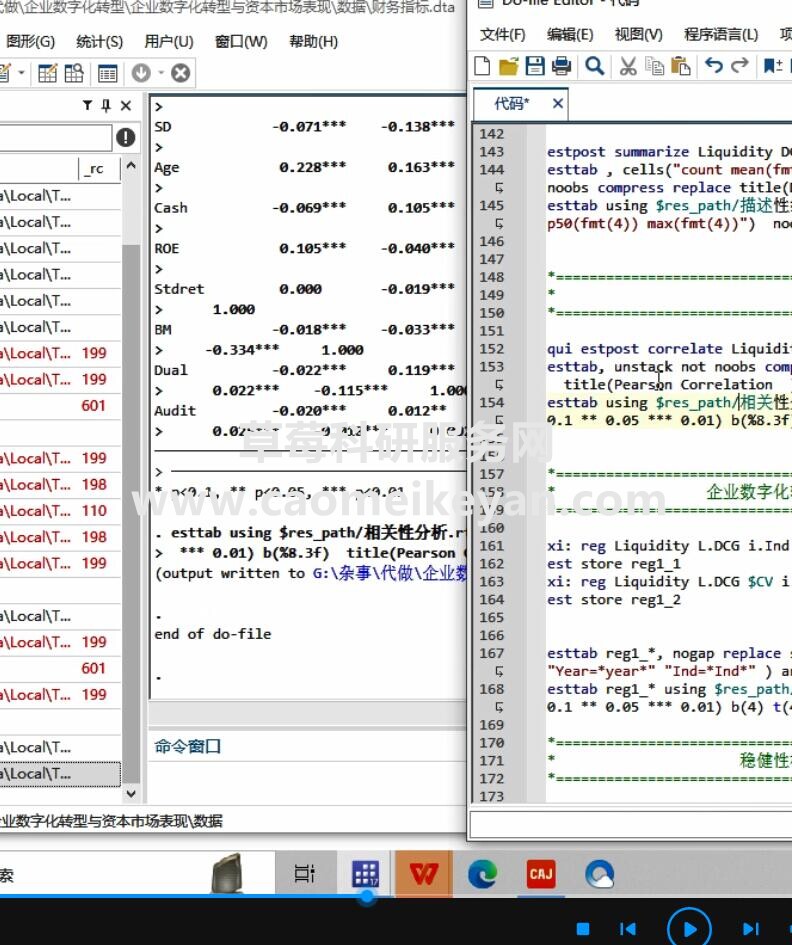Click the video progress bar handle
Image resolution: width=792 pixels, height=945 pixels.
click(366, 896)
